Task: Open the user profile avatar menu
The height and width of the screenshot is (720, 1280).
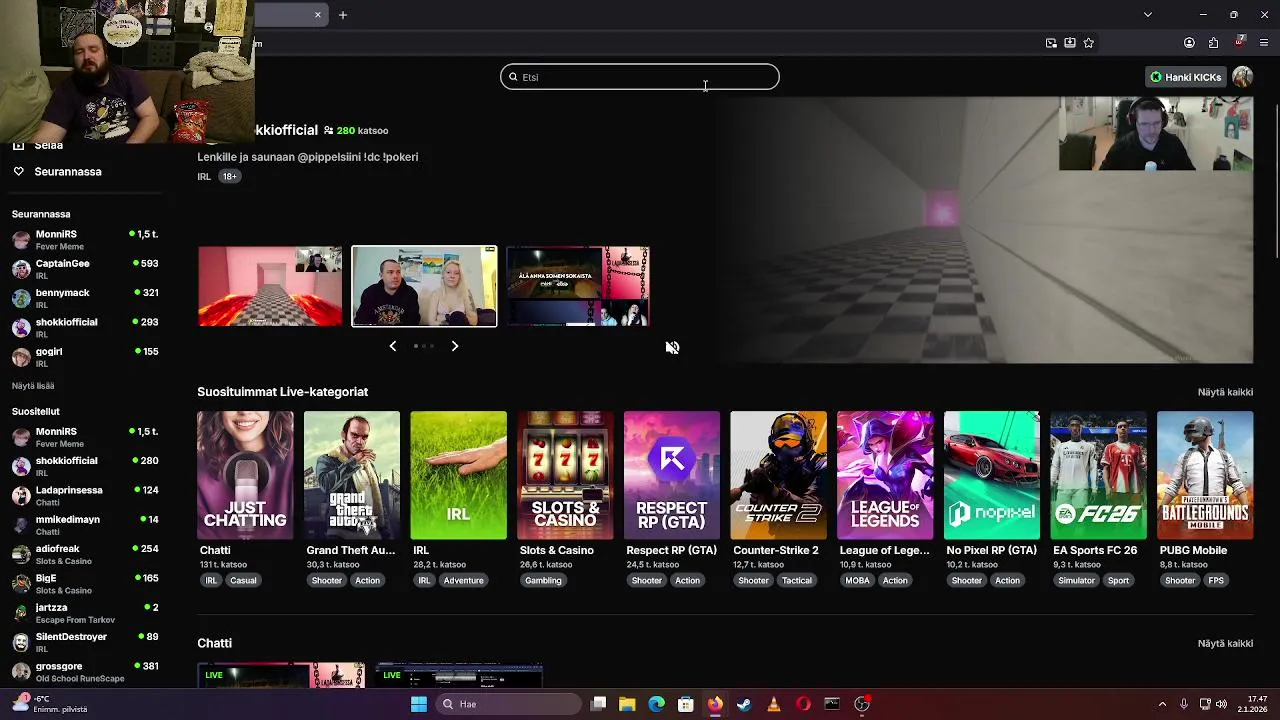Action: [x=1242, y=77]
